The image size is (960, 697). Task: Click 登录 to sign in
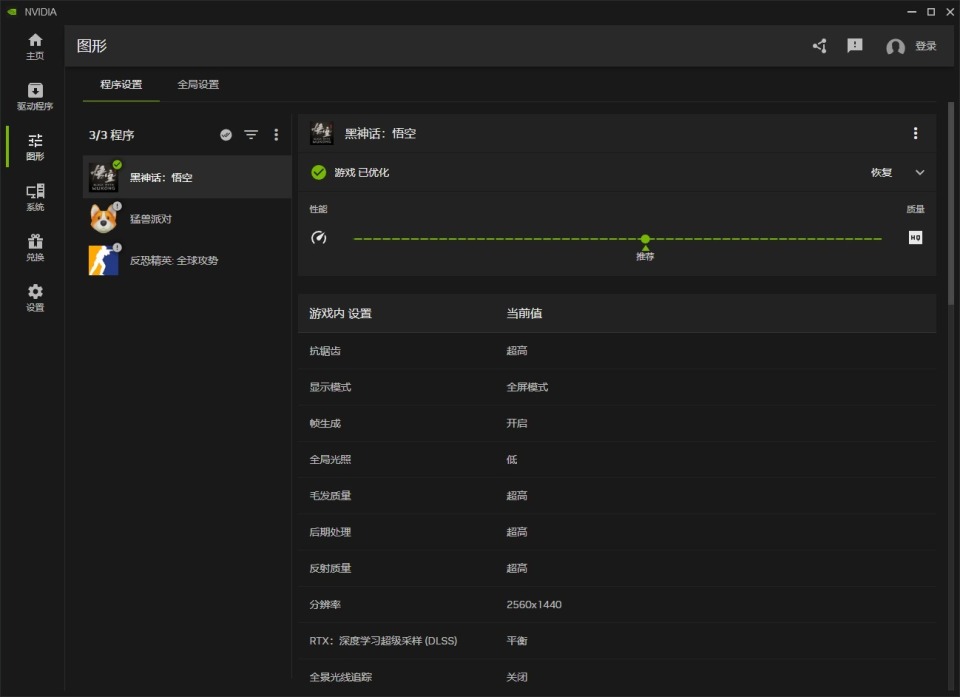pos(925,46)
